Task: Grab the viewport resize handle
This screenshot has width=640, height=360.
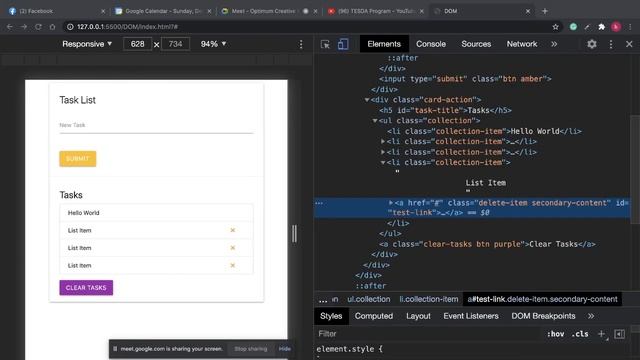Action: click(294, 233)
